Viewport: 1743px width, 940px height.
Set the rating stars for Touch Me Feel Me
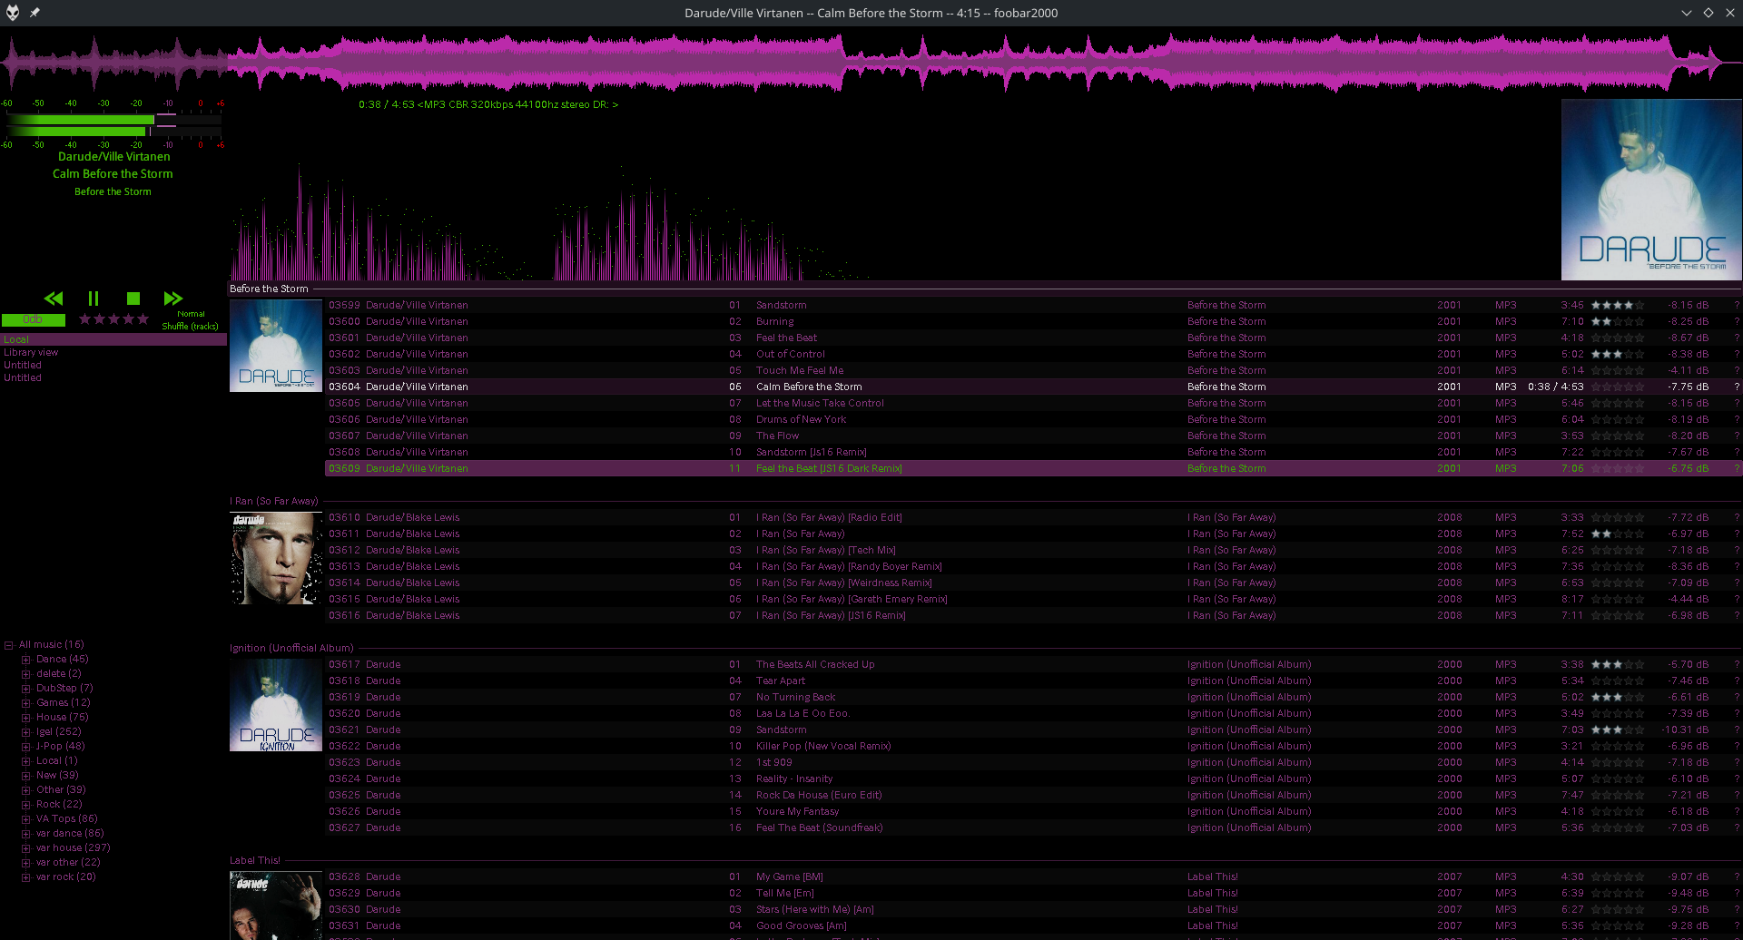1617,370
